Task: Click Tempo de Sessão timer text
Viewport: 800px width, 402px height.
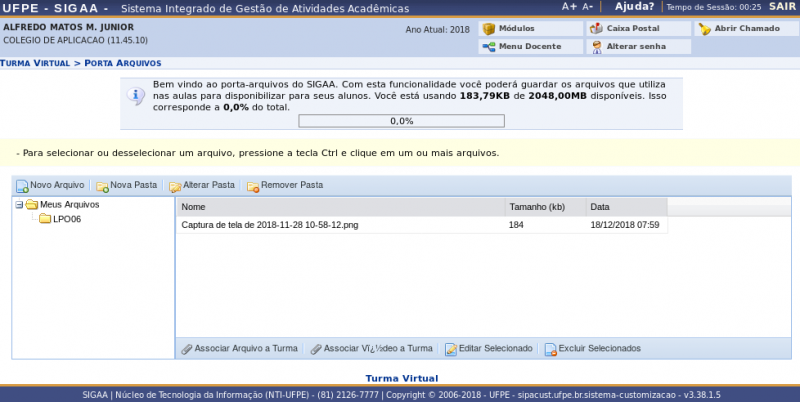Action: point(714,7)
